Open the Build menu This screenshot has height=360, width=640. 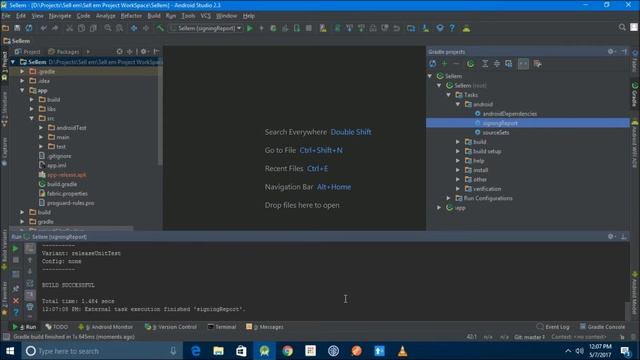tap(154, 16)
